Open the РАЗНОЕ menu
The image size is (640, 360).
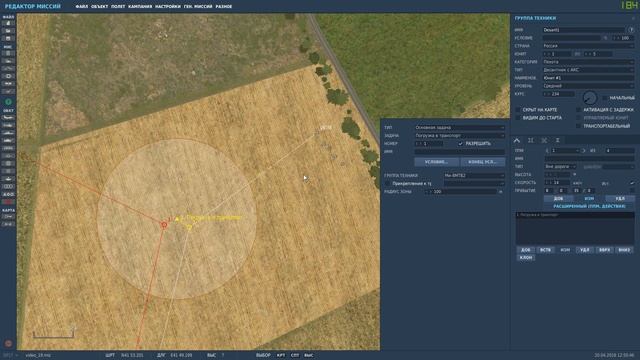pos(224,7)
